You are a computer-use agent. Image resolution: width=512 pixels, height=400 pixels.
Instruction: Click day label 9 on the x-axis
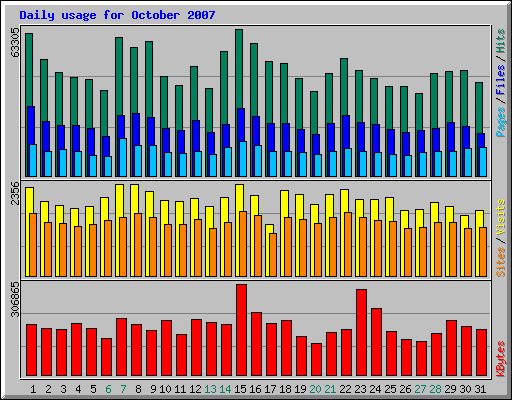tap(153, 389)
